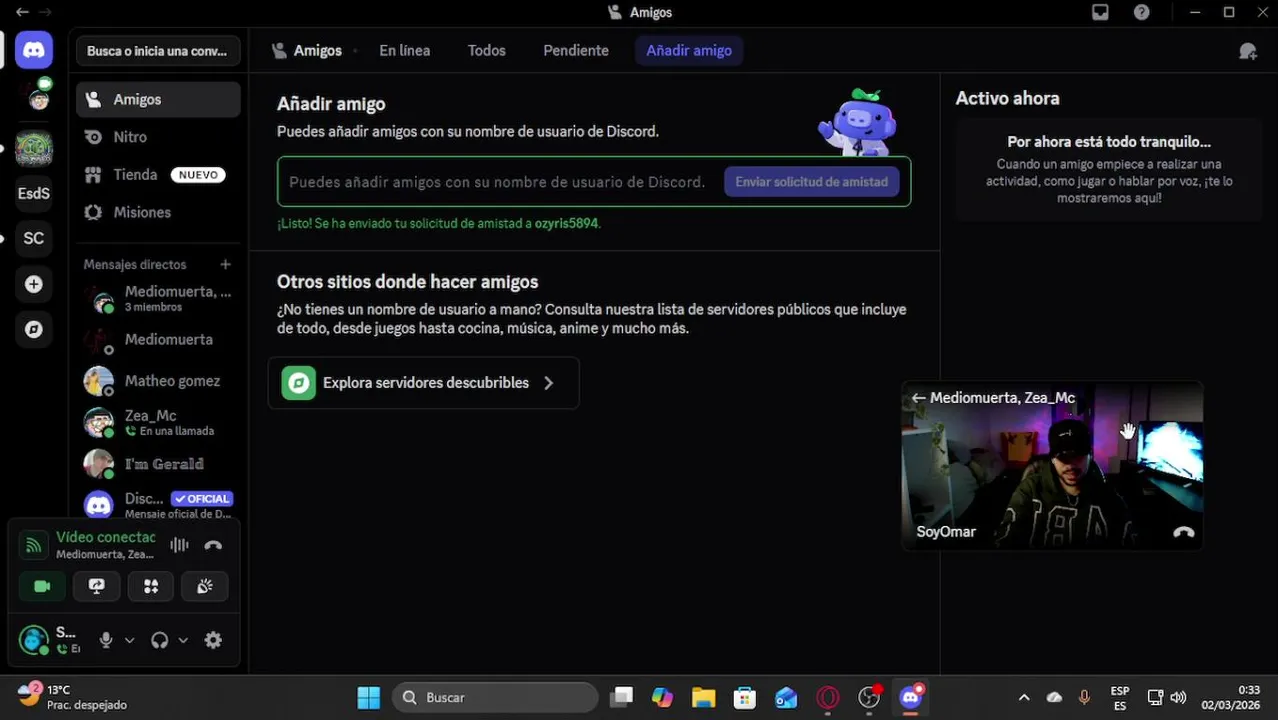Go back with title bar left arrow
This screenshot has width=1278, height=720.
(22, 13)
